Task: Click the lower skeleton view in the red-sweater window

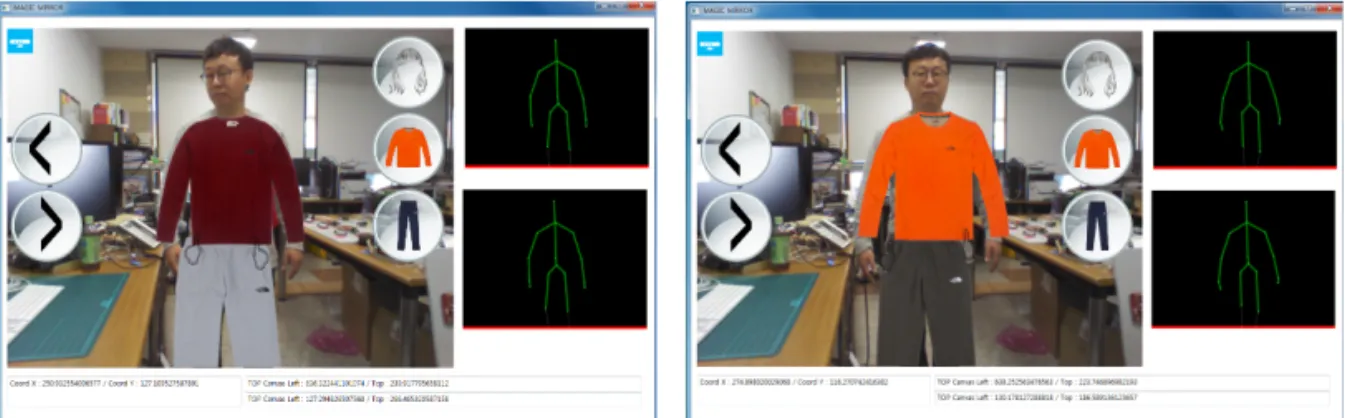Action: pyautogui.click(x=556, y=259)
